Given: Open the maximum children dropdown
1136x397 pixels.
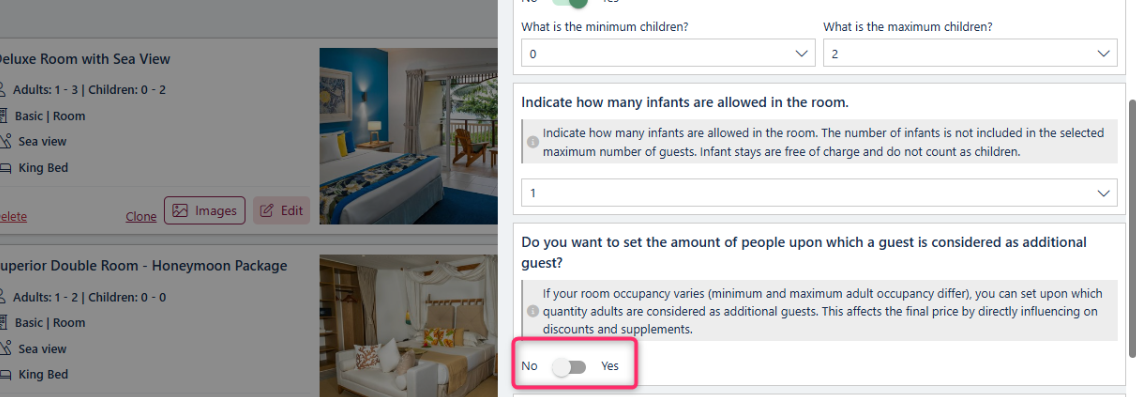Looking at the screenshot, I should click(970, 54).
